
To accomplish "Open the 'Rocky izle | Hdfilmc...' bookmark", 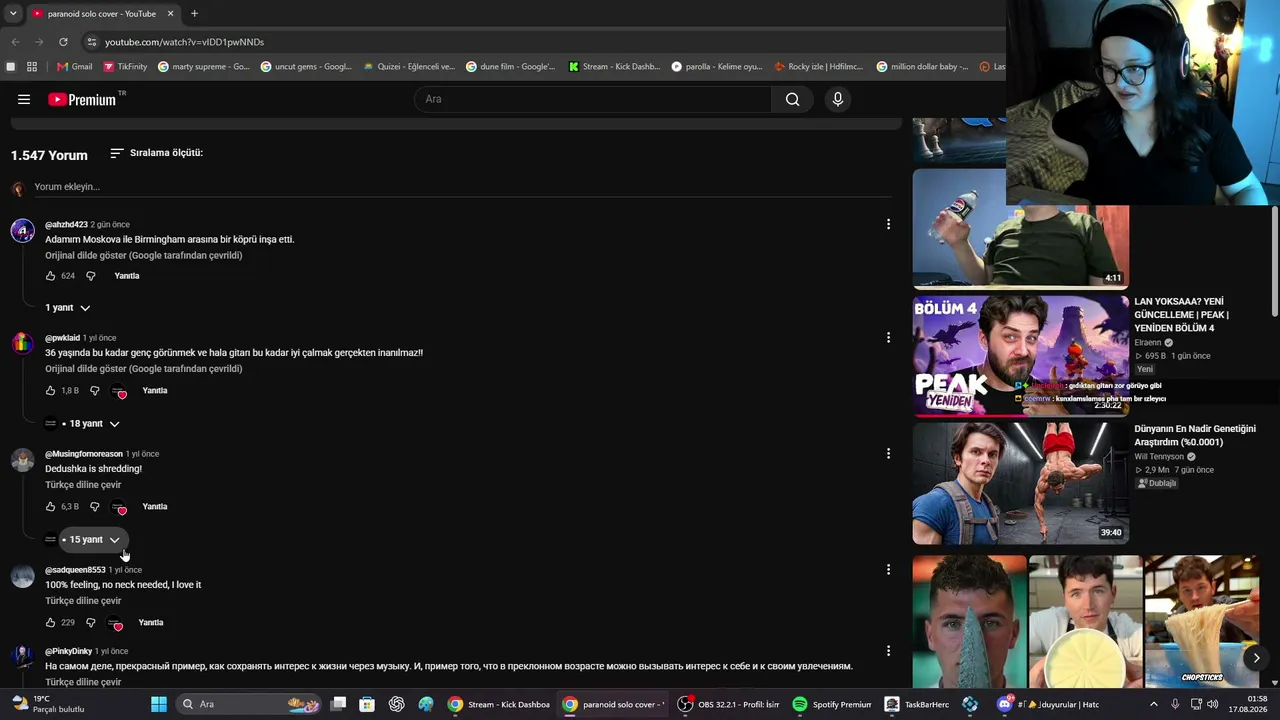I will coord(819,67).
